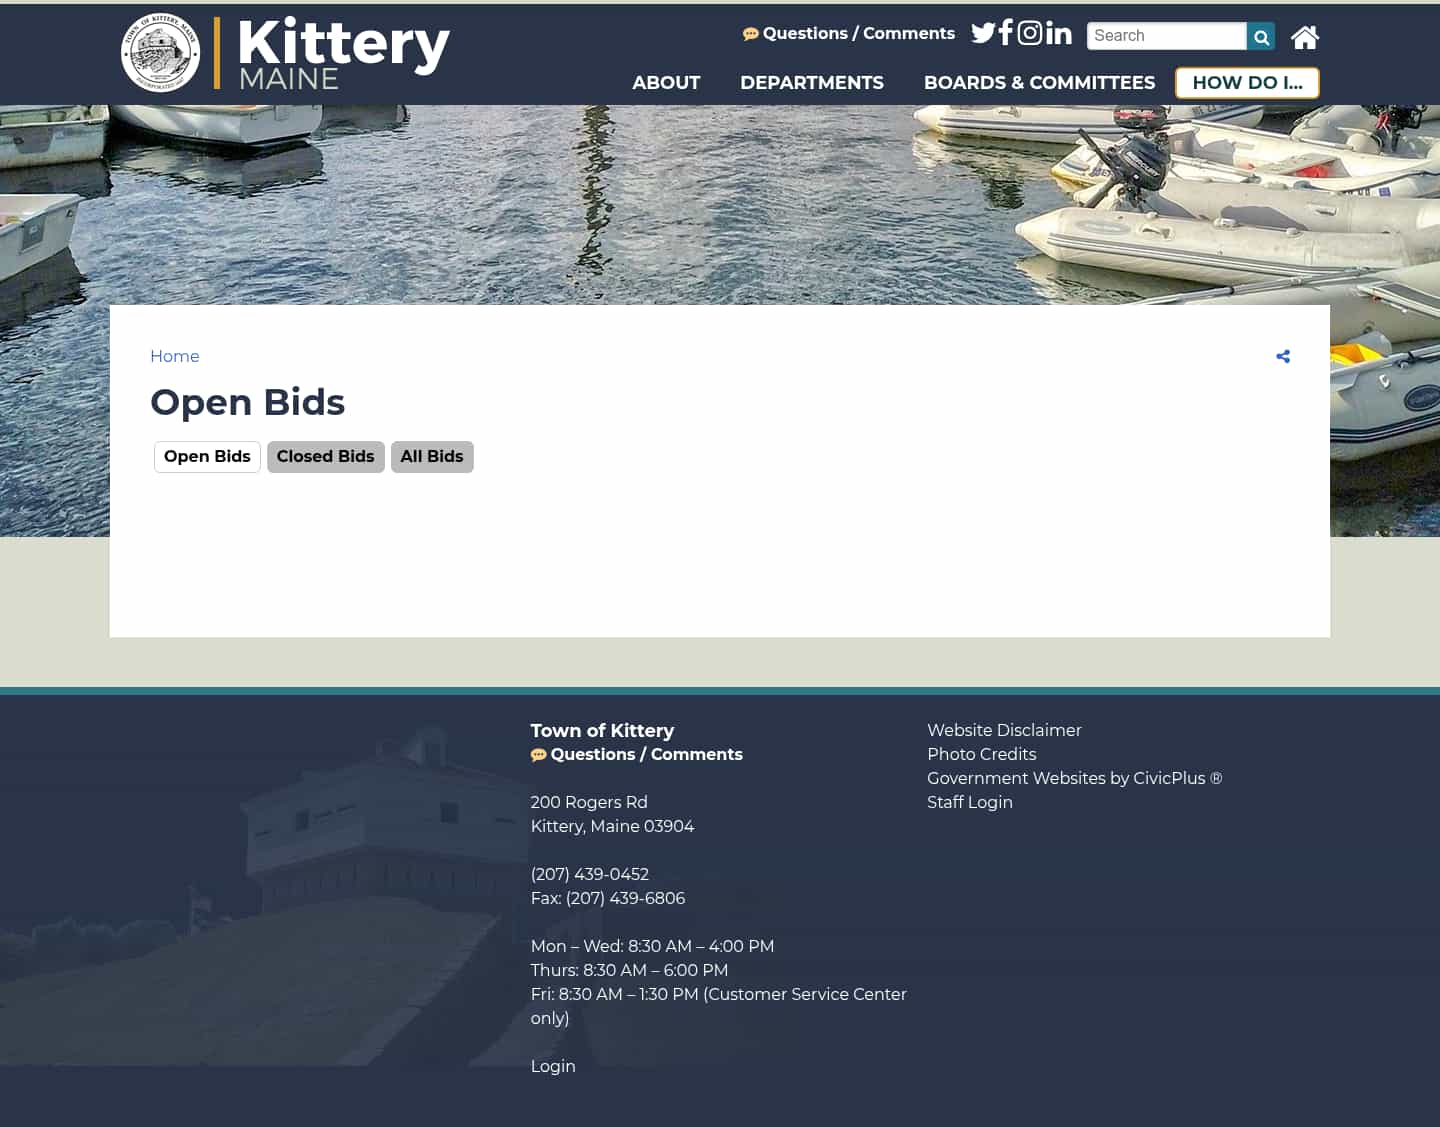Image resolution: width=1440 pixels, height=1127 pixels.
Task: Click the search magnifier button
Action: [x=1260, y=36]
